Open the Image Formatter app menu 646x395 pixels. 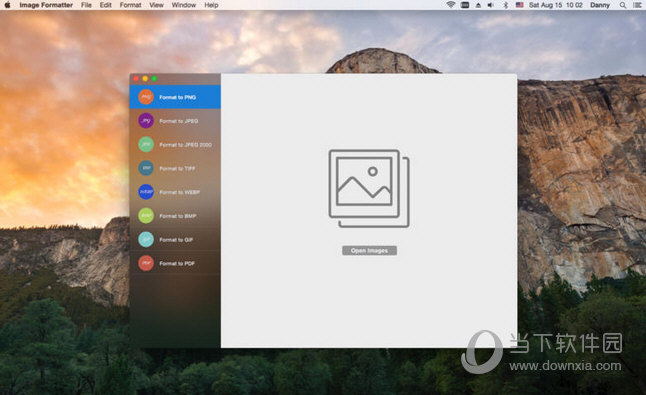(x=46, y=5)
